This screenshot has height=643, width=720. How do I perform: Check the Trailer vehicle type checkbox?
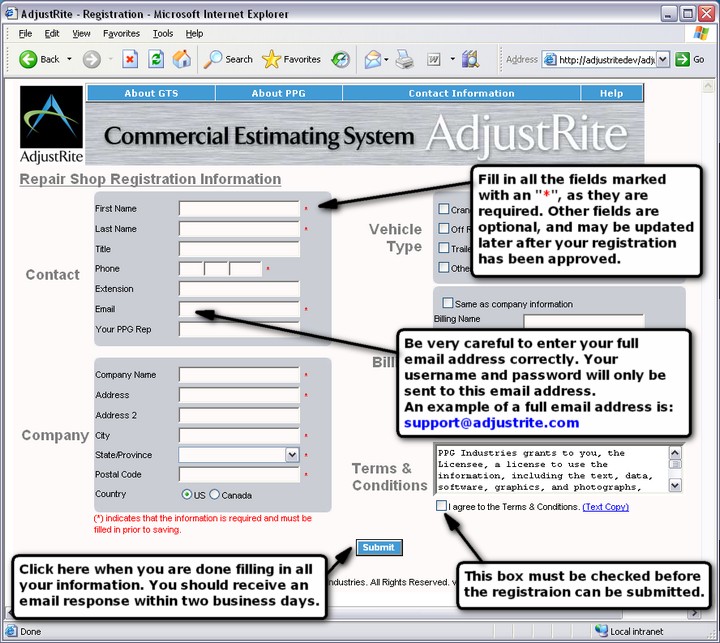[444, 248]
